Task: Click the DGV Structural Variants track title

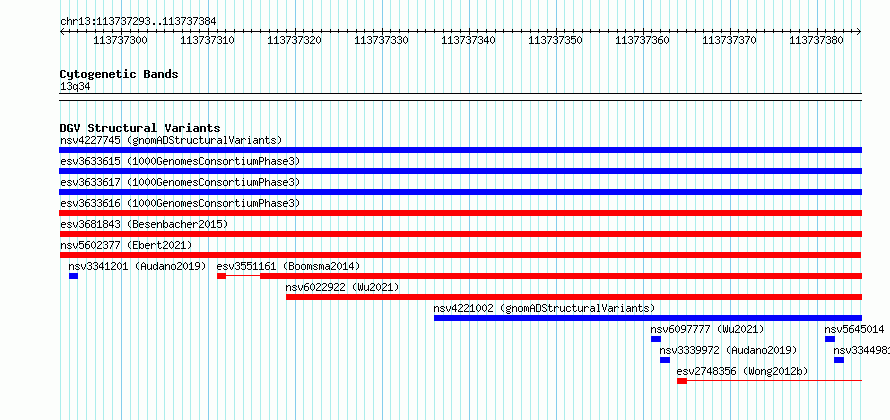Action: click(140, 128)
